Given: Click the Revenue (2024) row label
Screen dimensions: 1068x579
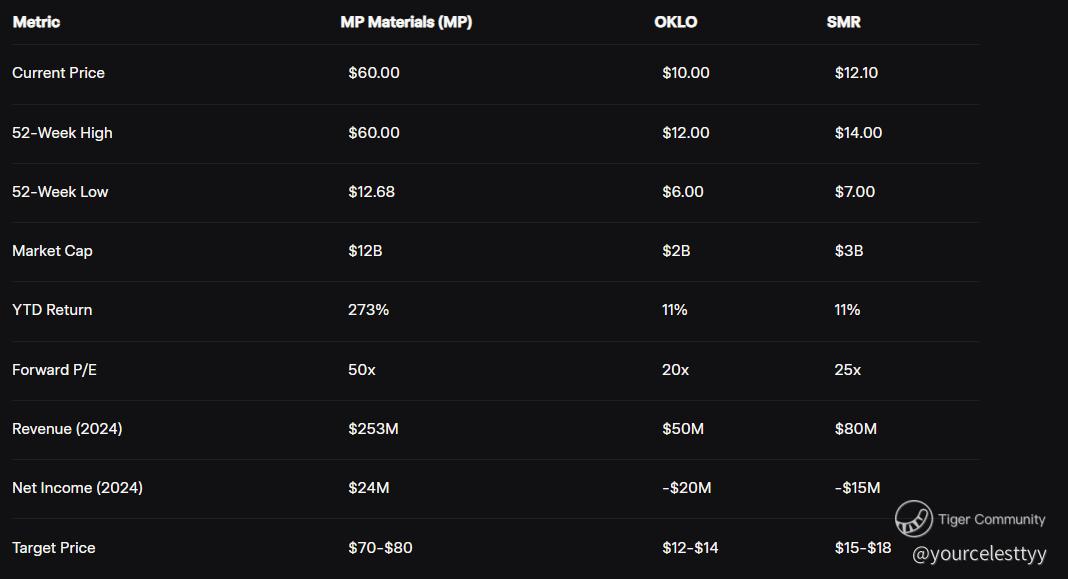Looking at the screenshot, I should click(x=67, y=429).
